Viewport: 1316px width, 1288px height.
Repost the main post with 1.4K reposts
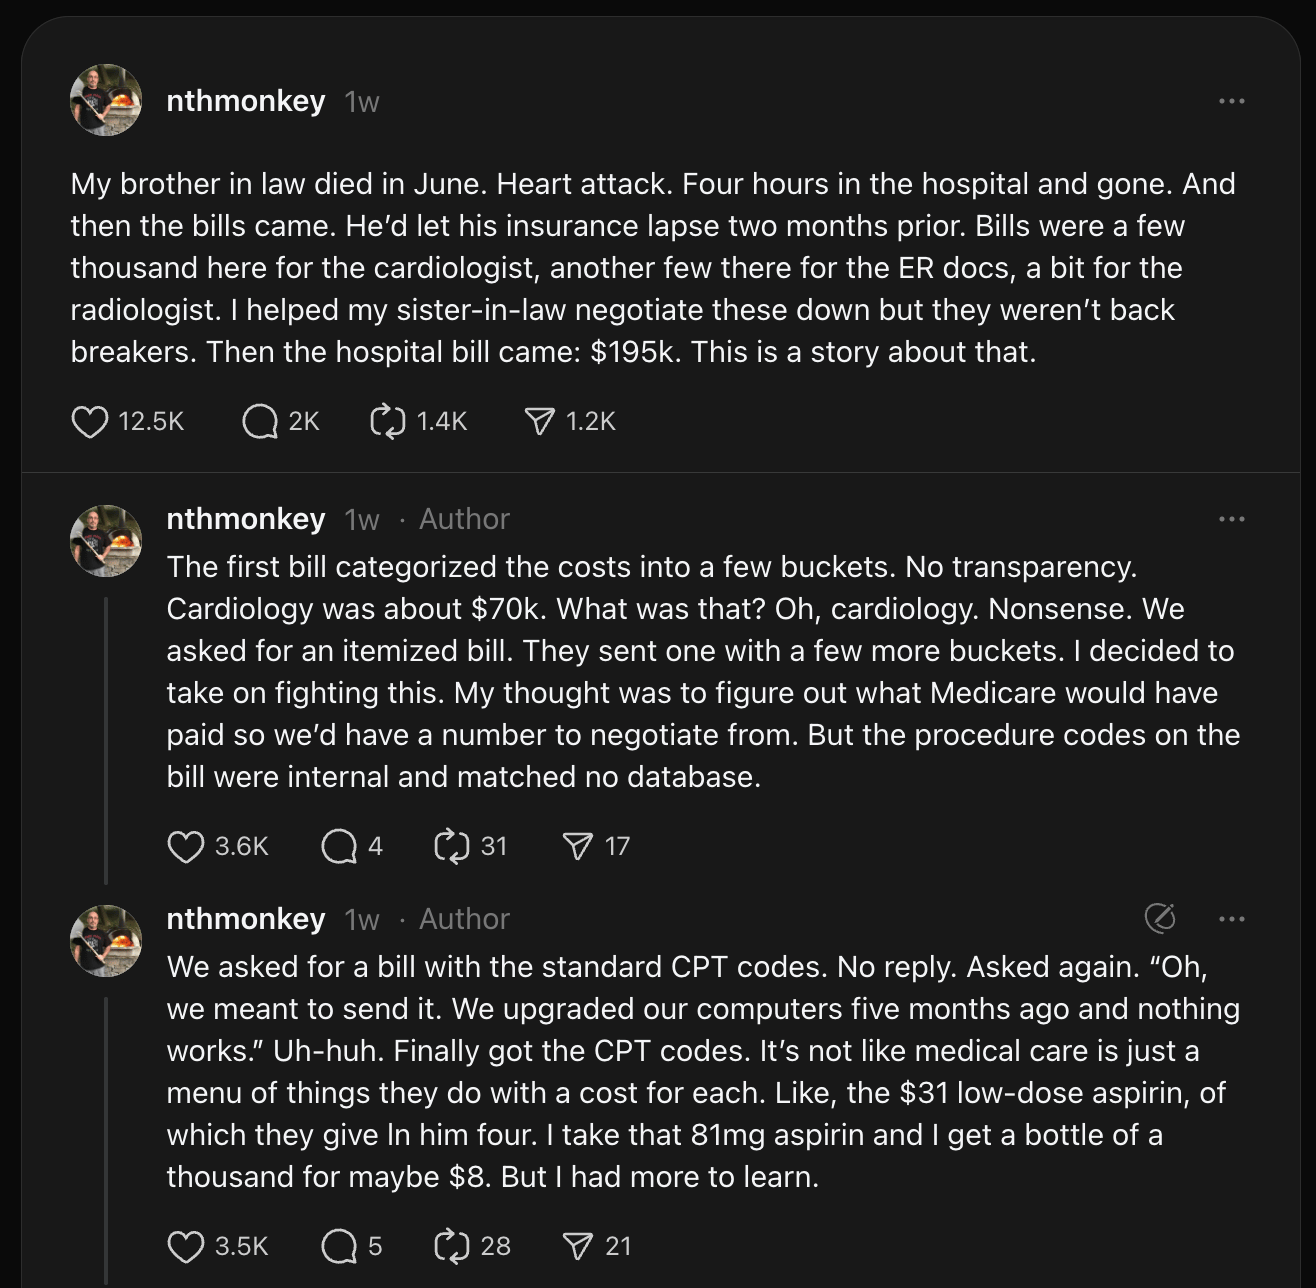coord(387,422)
